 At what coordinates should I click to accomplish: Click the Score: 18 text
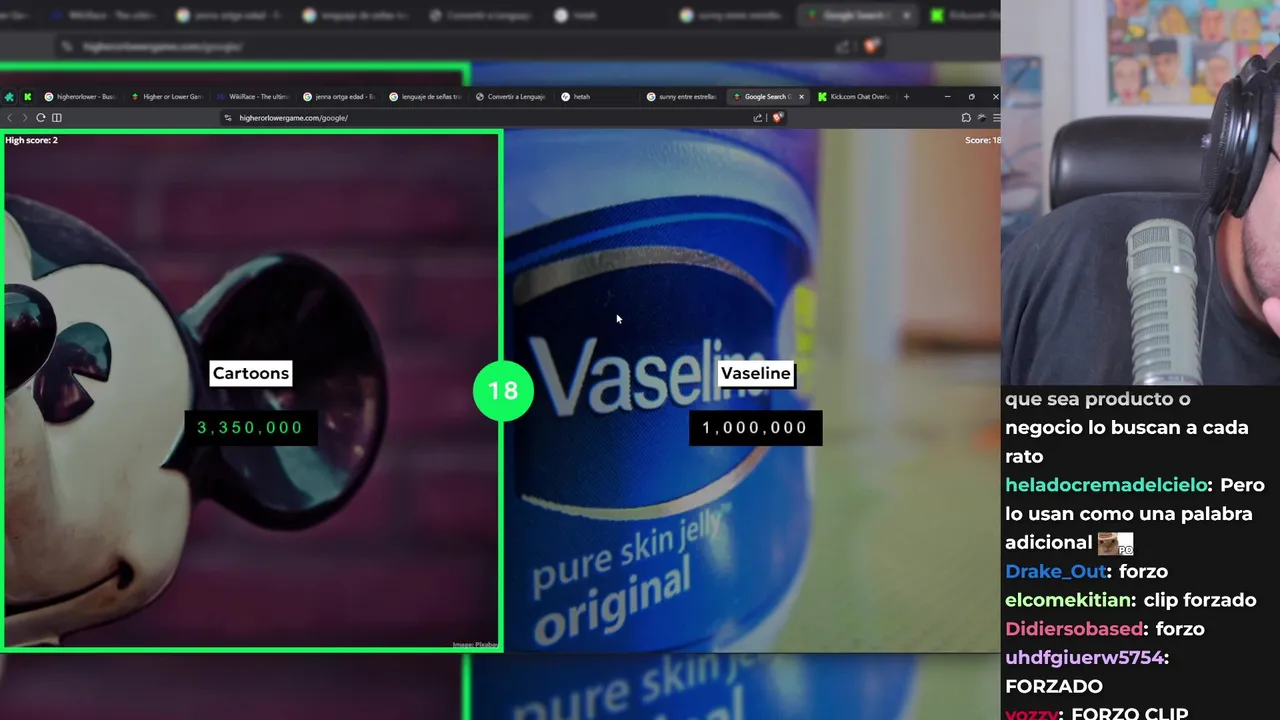[x=982, y=141]
